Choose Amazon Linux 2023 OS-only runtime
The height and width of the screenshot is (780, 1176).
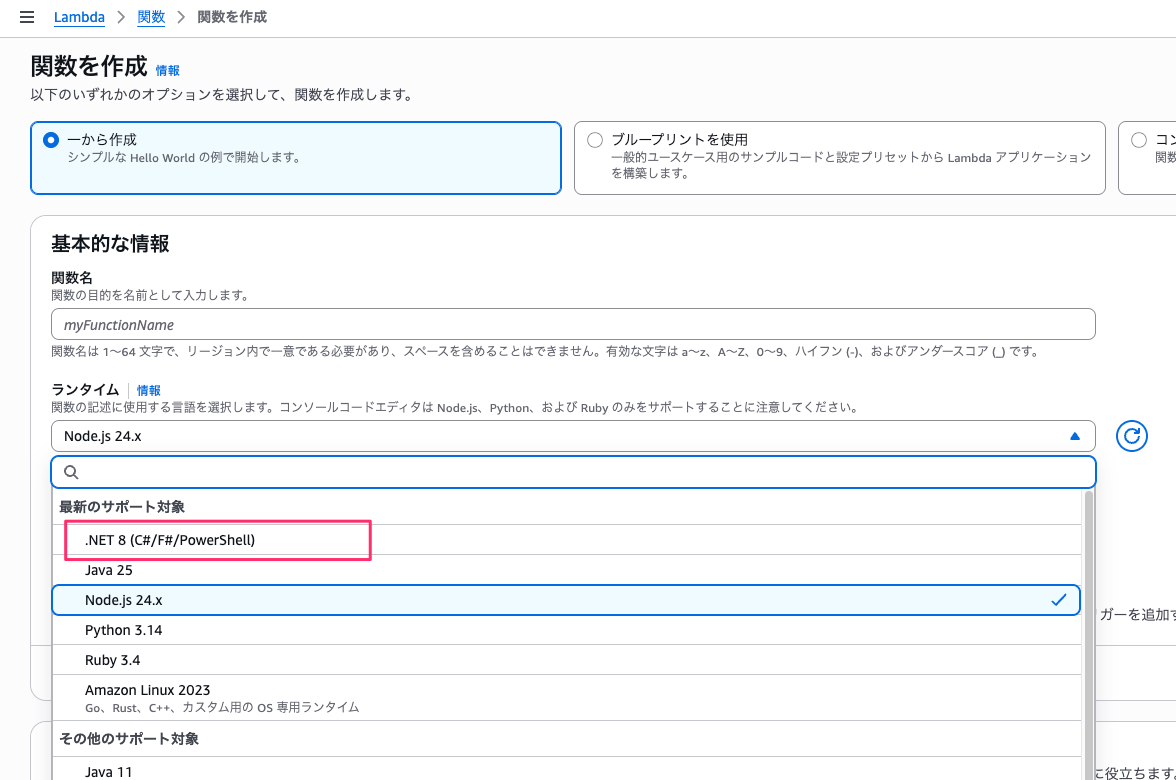click(x=147, y=691)
